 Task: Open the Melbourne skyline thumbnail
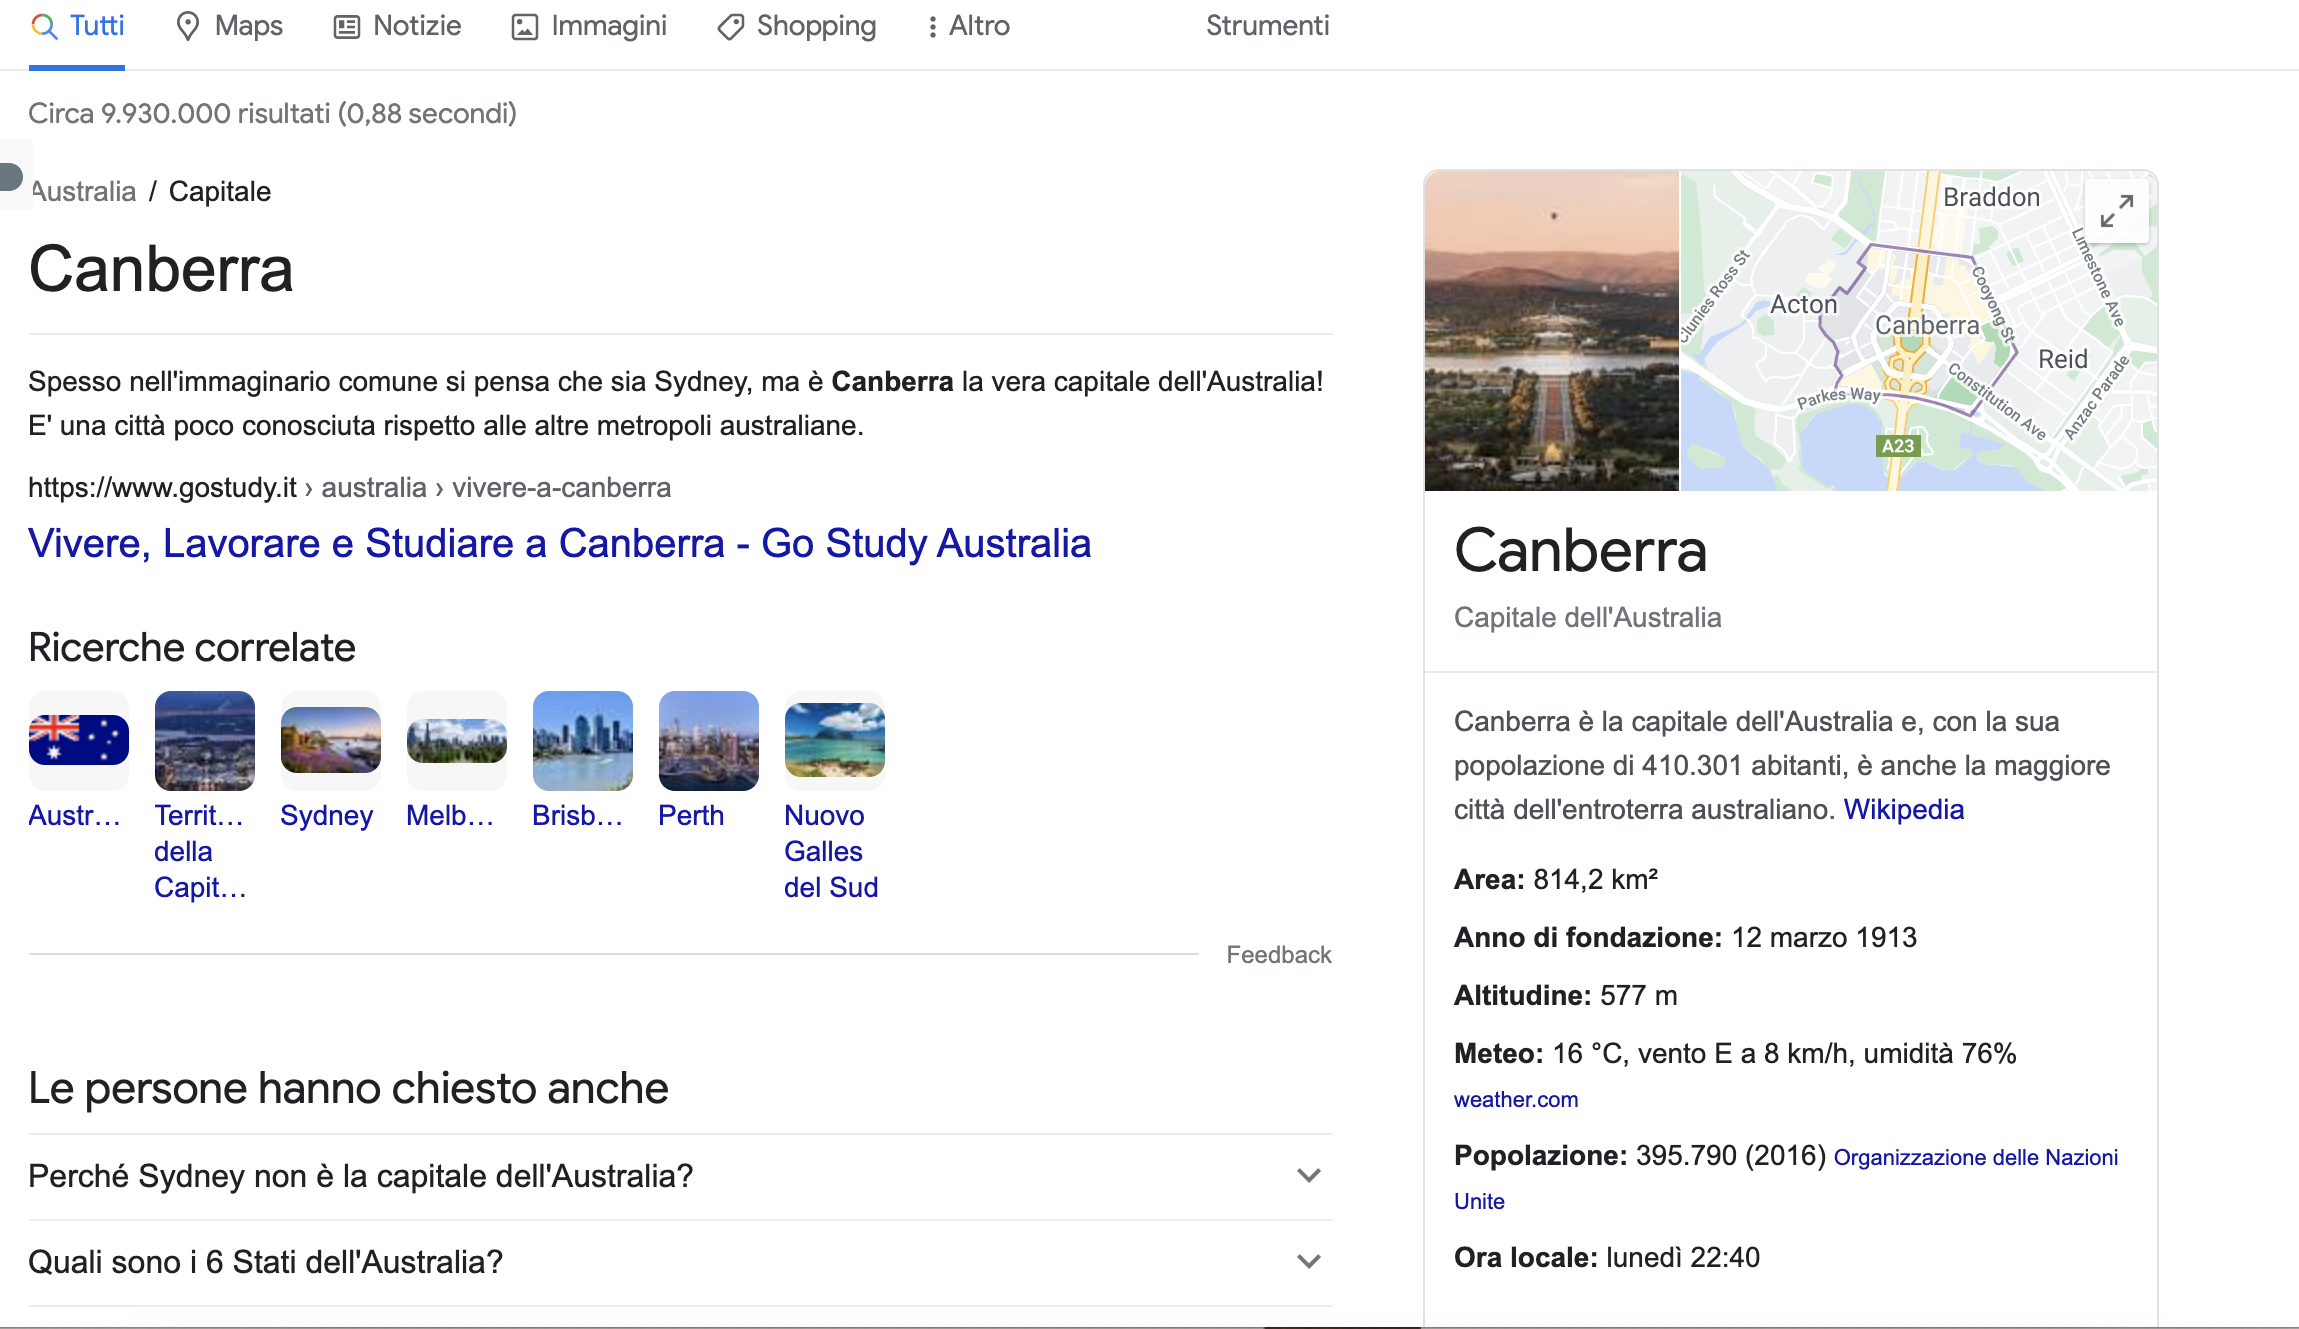pyautogui.click(x=457, y=741)
